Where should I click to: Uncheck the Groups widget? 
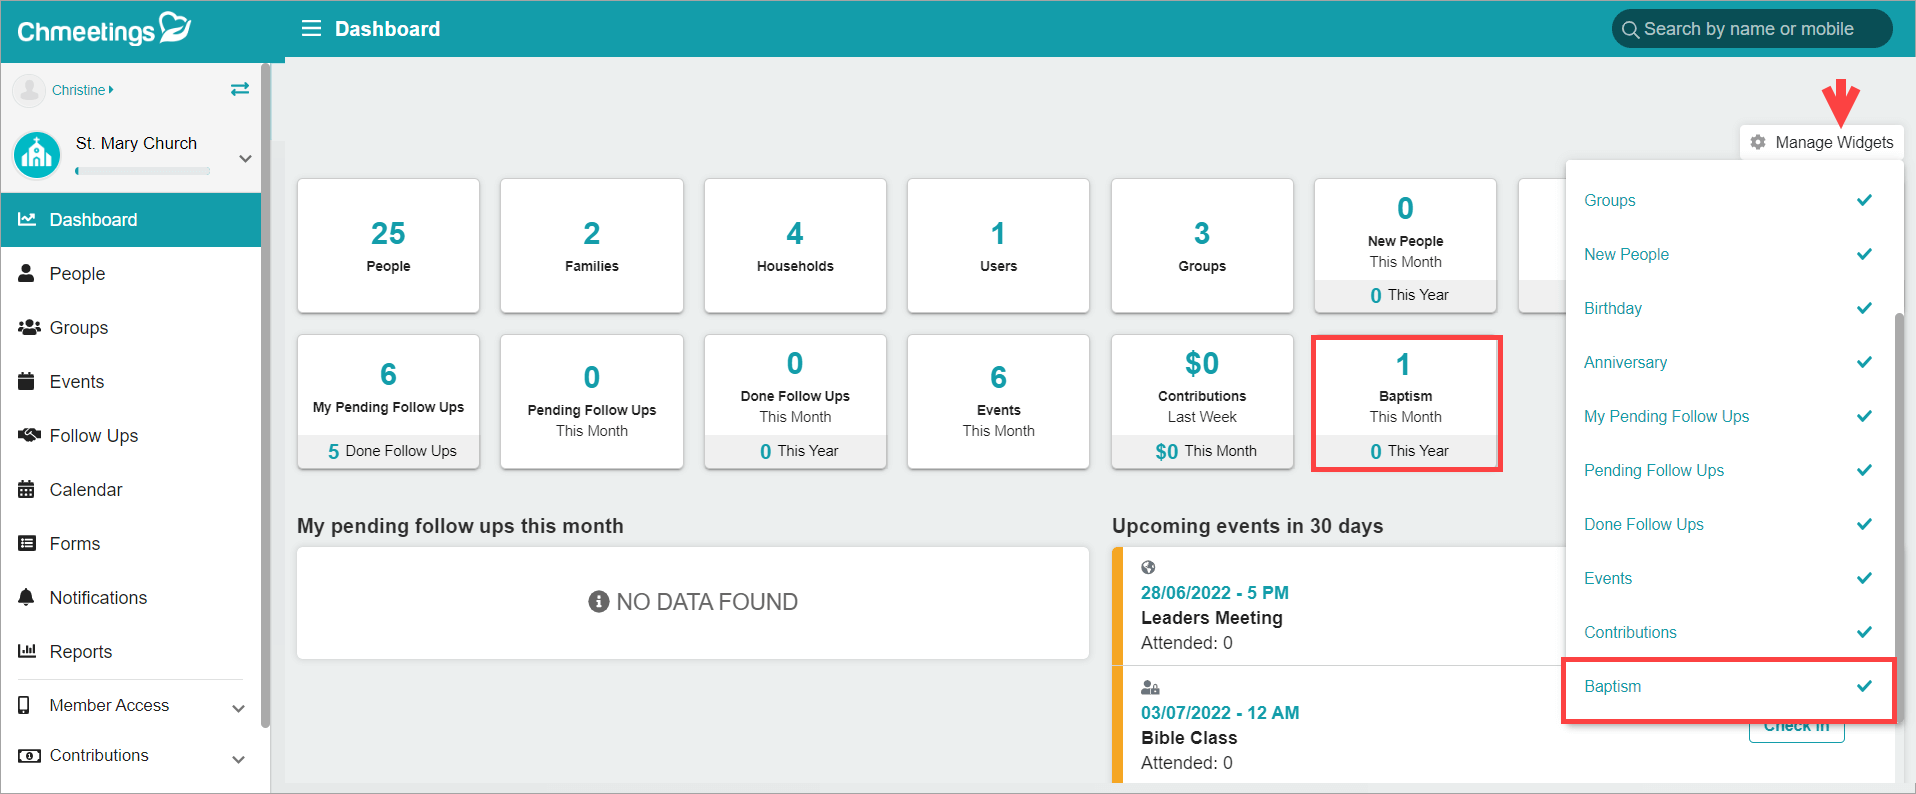(x=1864, y=200)
